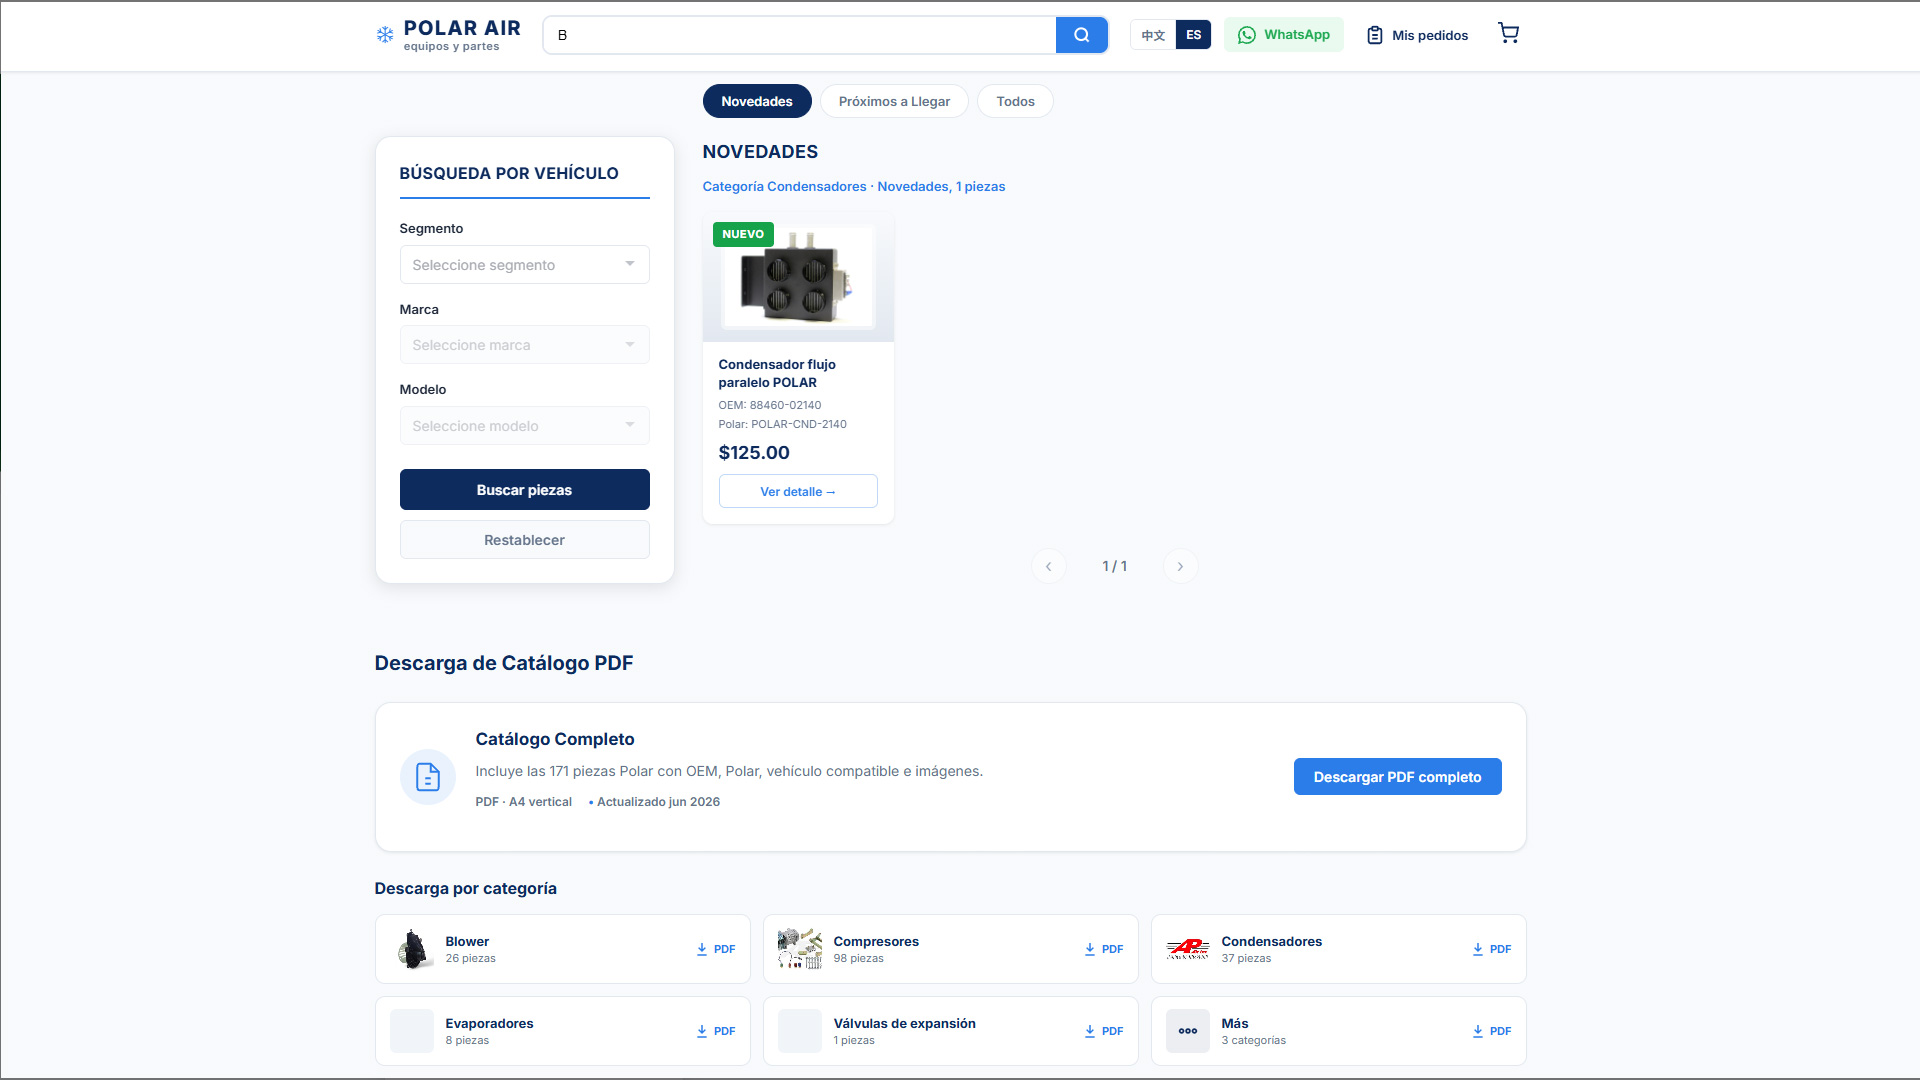Go to the next results page
Viewport: 1920px width, 1080px height.
1180,566
